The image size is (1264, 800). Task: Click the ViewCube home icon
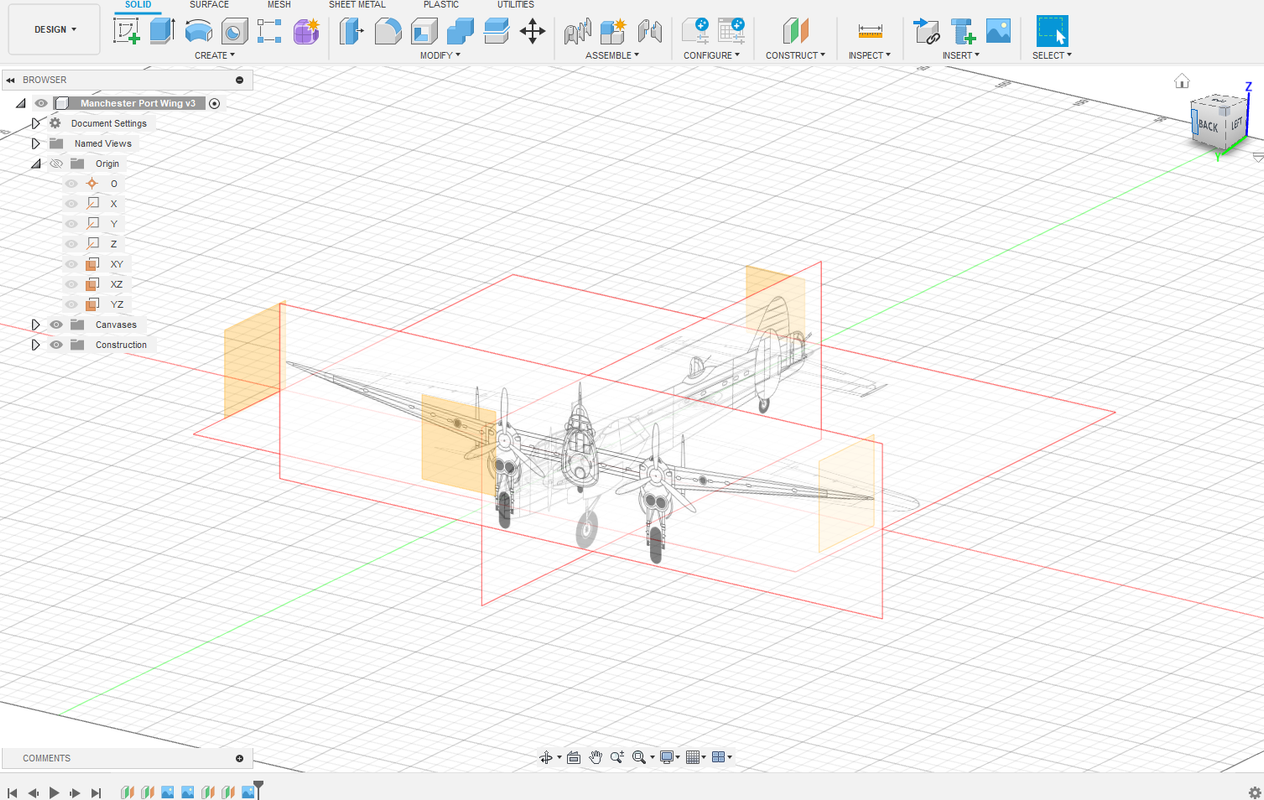point(1182,81)
